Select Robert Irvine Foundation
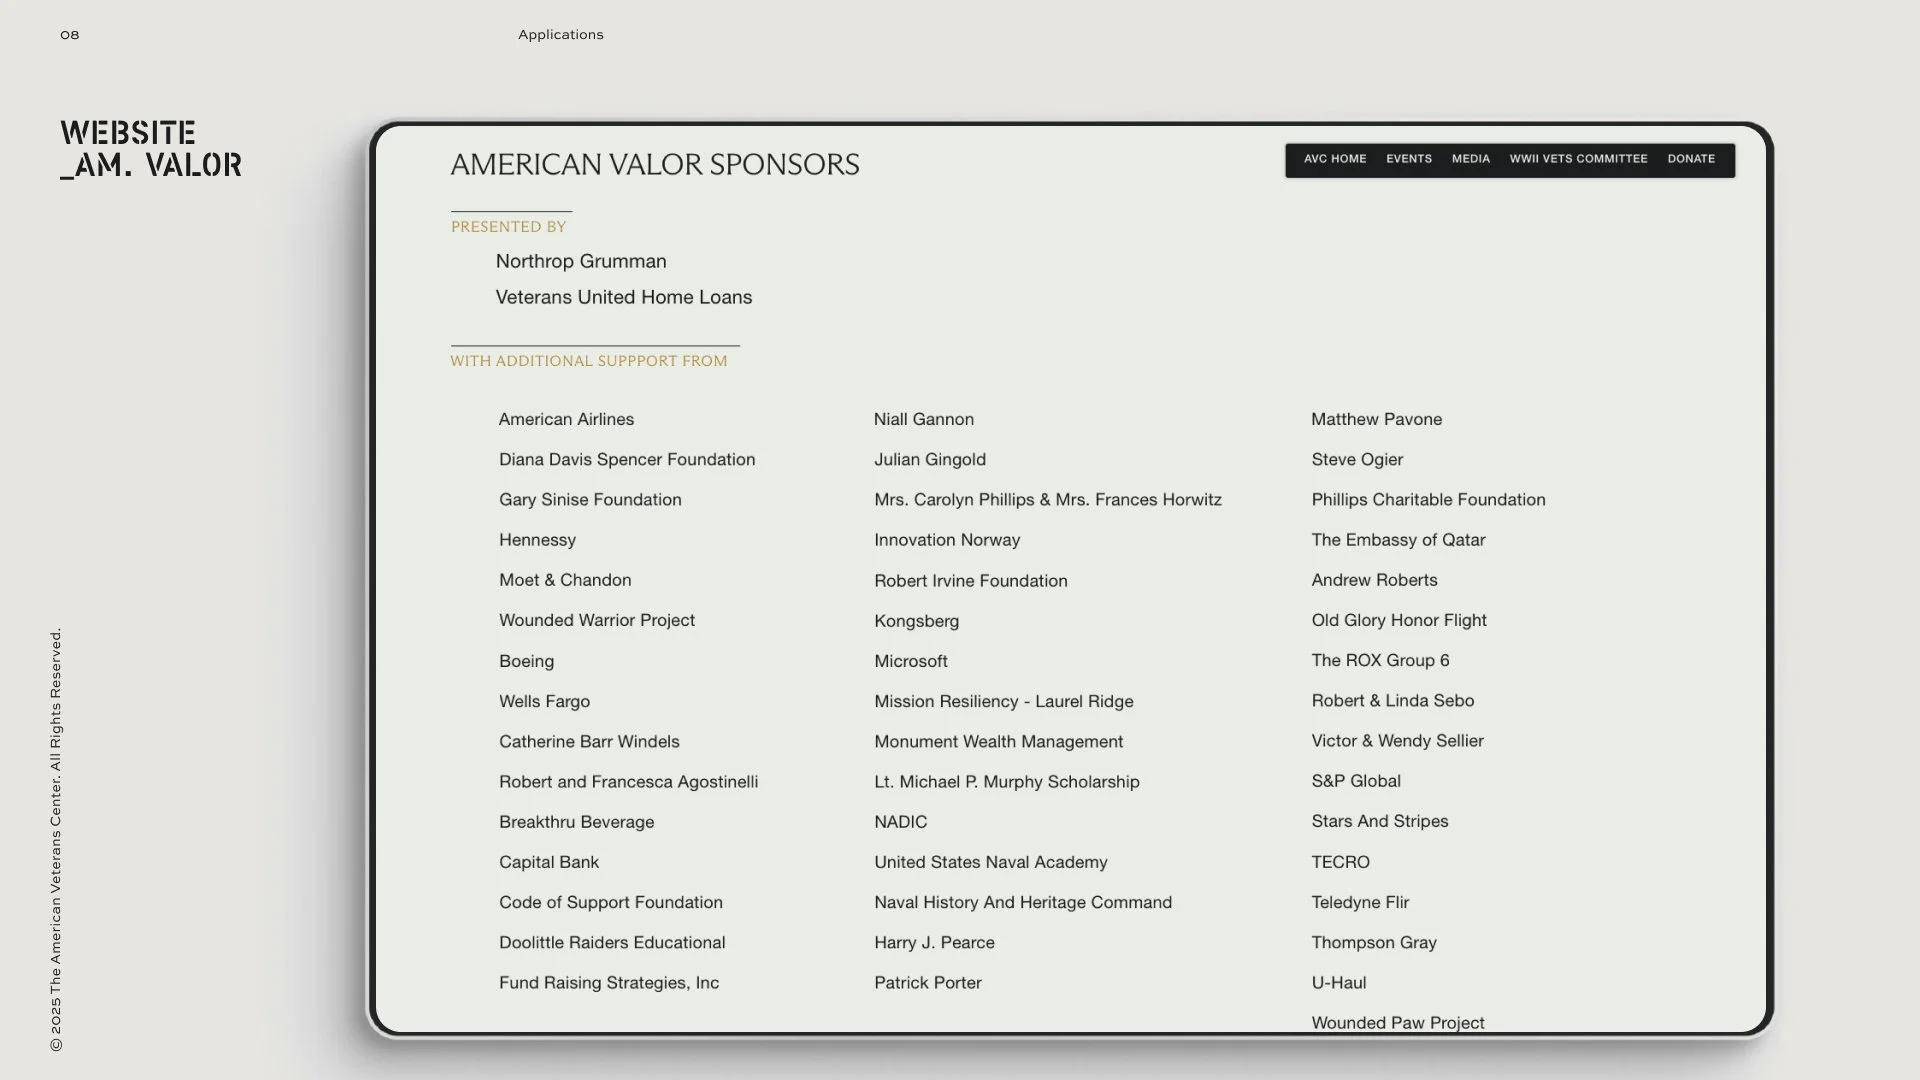Image resolution: width=1920 pixels, height=1080 pixels. (971, 581)
